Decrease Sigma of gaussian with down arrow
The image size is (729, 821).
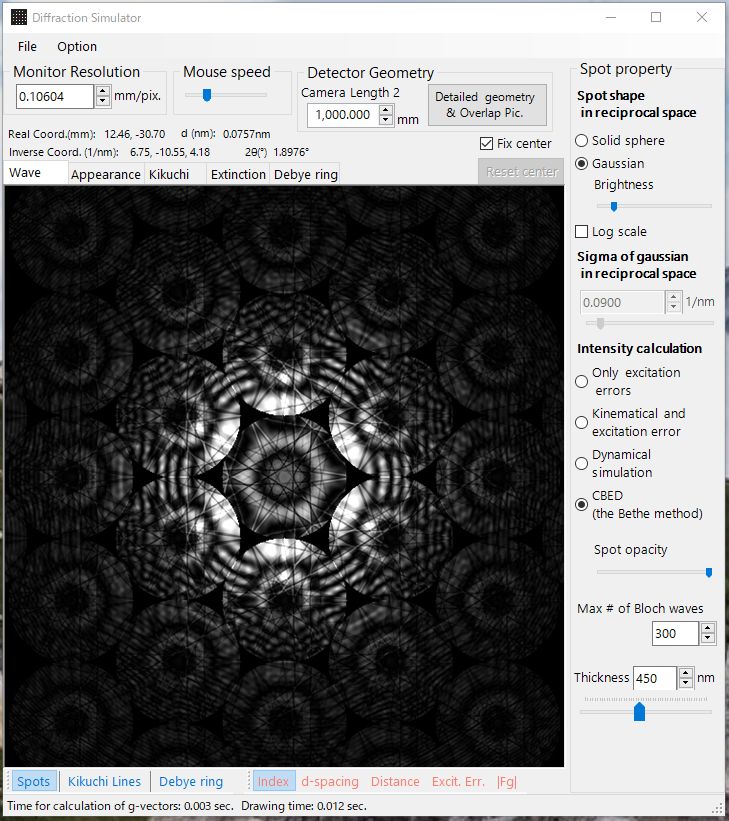coord(673,307)
